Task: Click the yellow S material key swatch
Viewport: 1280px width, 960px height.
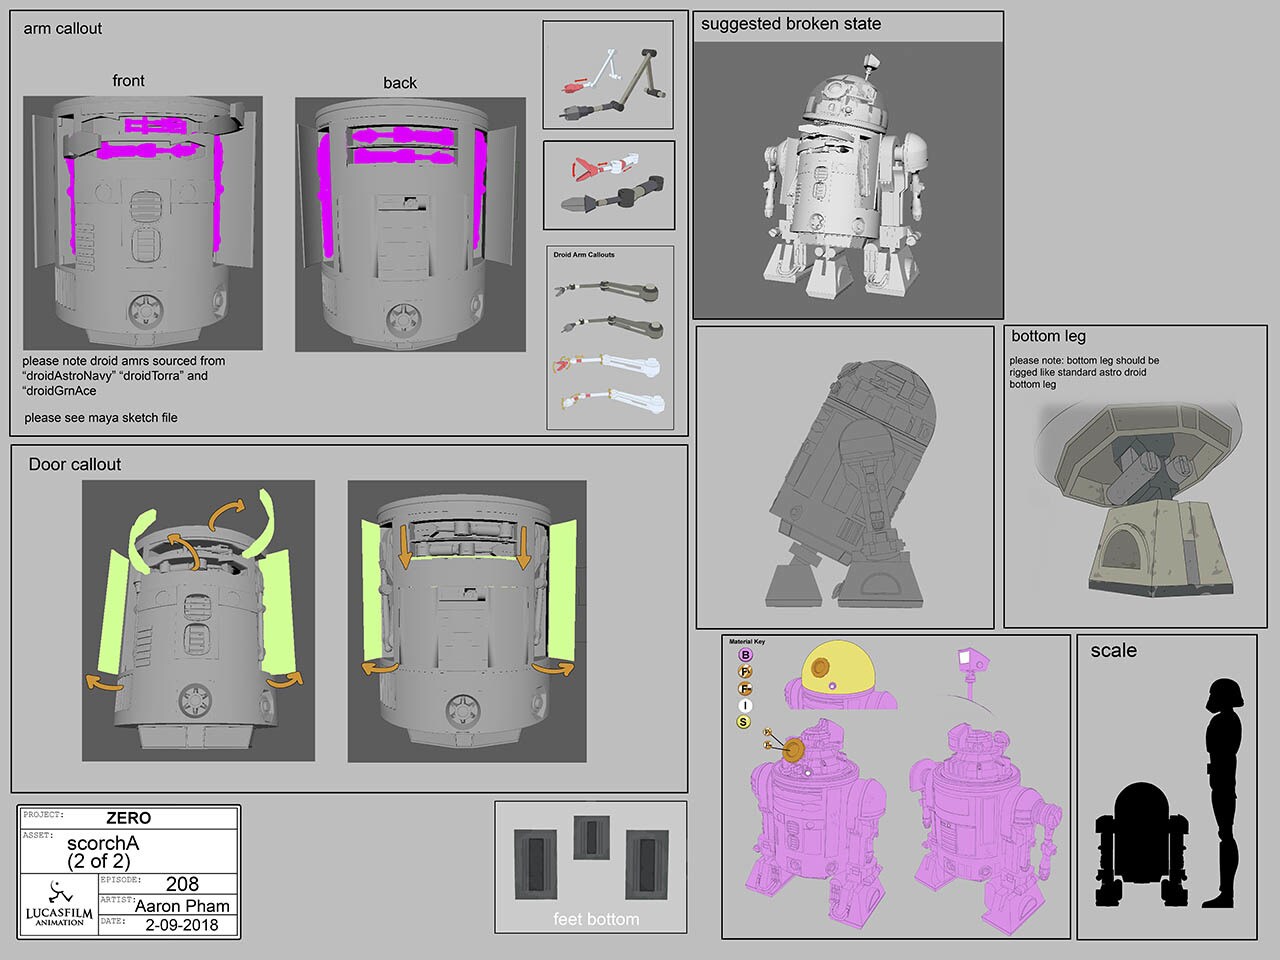Action: tap(744, 723)
